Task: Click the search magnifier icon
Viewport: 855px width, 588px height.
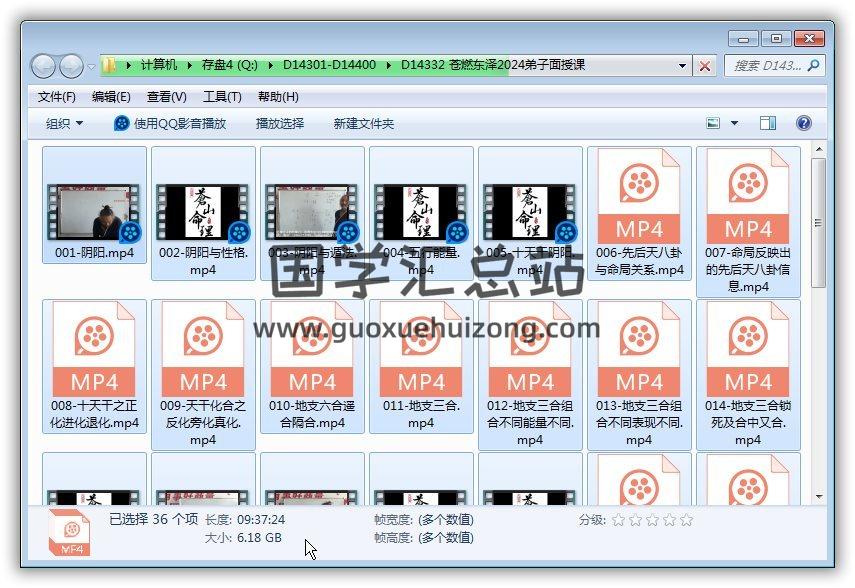Action: pos(813,65)
